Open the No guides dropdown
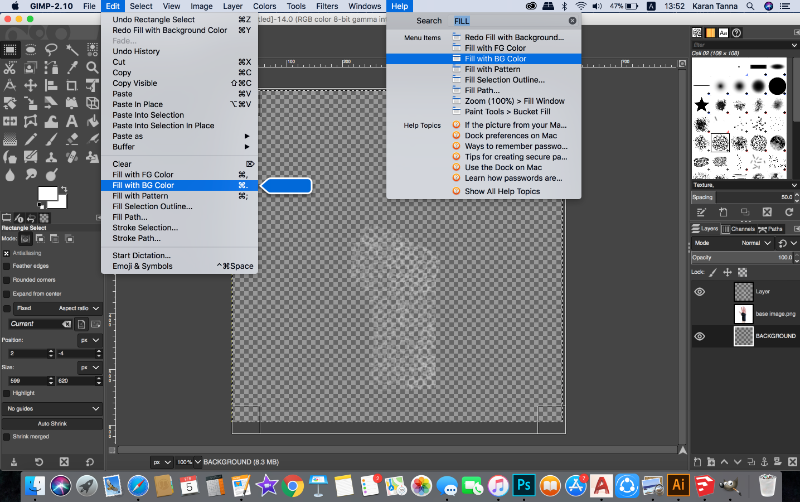This screenshot has width=800, height=502. tap(52, 409)
